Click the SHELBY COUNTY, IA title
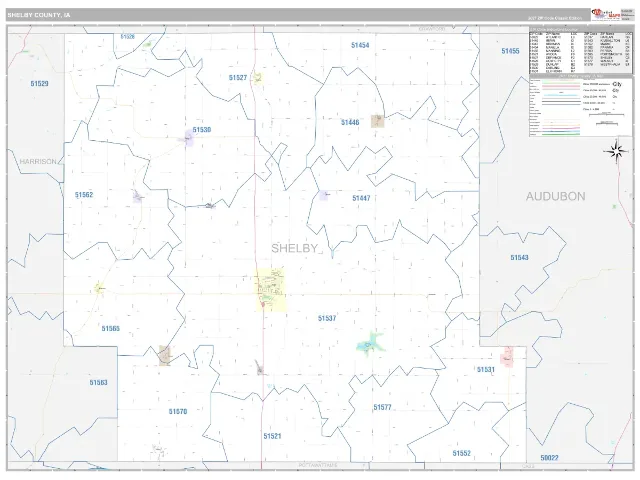 pyautogui.click(x=39, y=15)
